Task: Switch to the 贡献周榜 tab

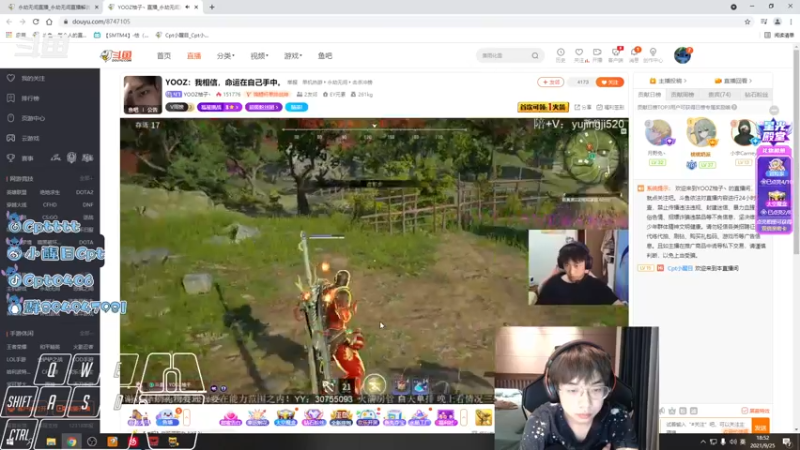Action: pyautogui.click(x=683, y=95)
